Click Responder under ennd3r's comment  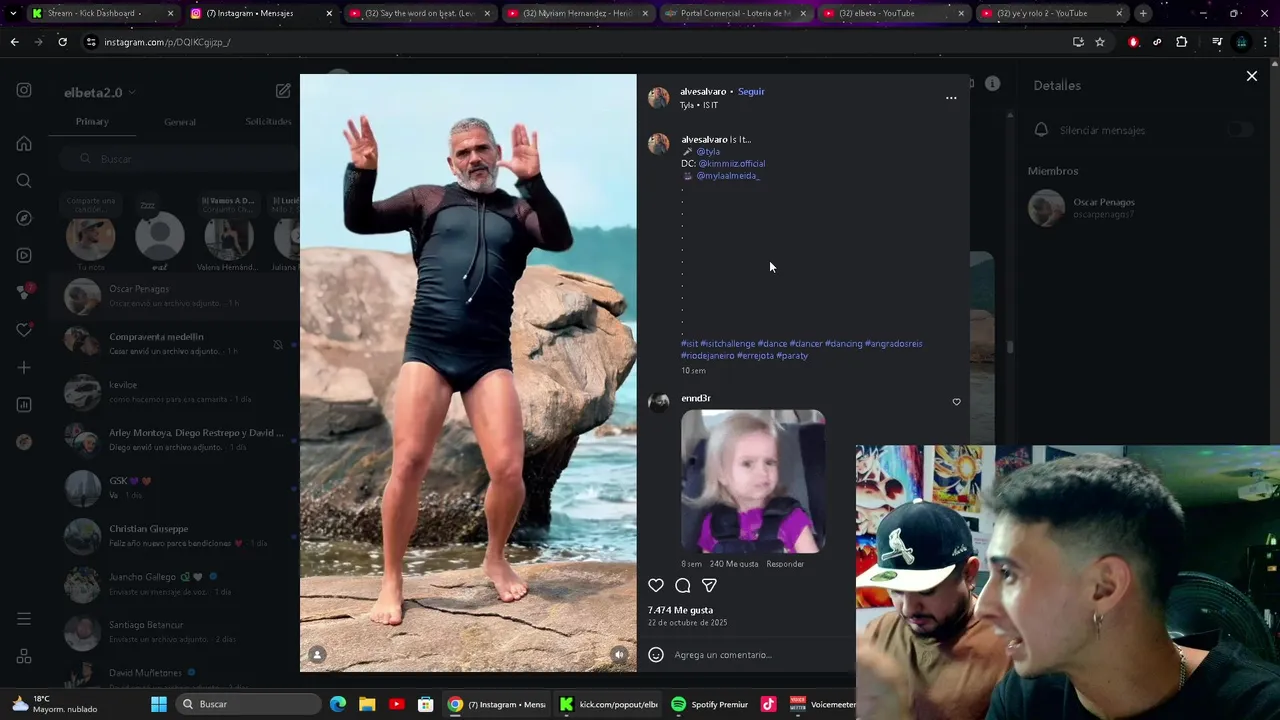pyautogui.click(x=785, y=564)
